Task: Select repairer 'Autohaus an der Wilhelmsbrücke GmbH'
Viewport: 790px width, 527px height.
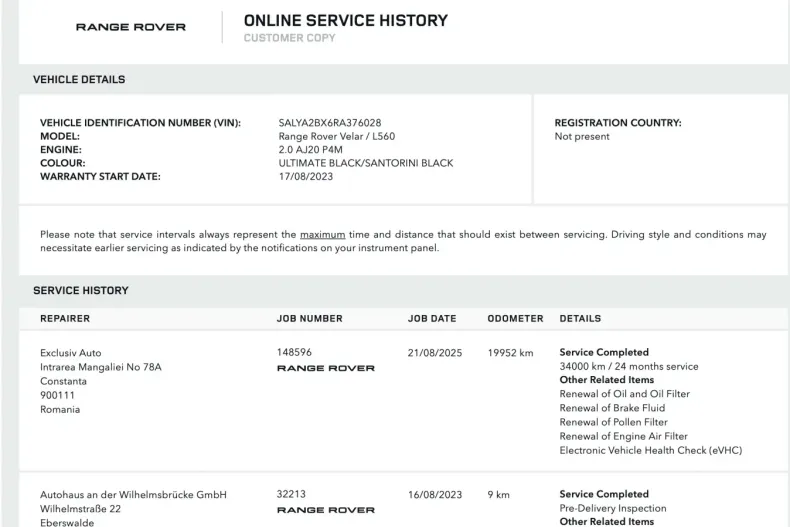Action: (134, 495)
